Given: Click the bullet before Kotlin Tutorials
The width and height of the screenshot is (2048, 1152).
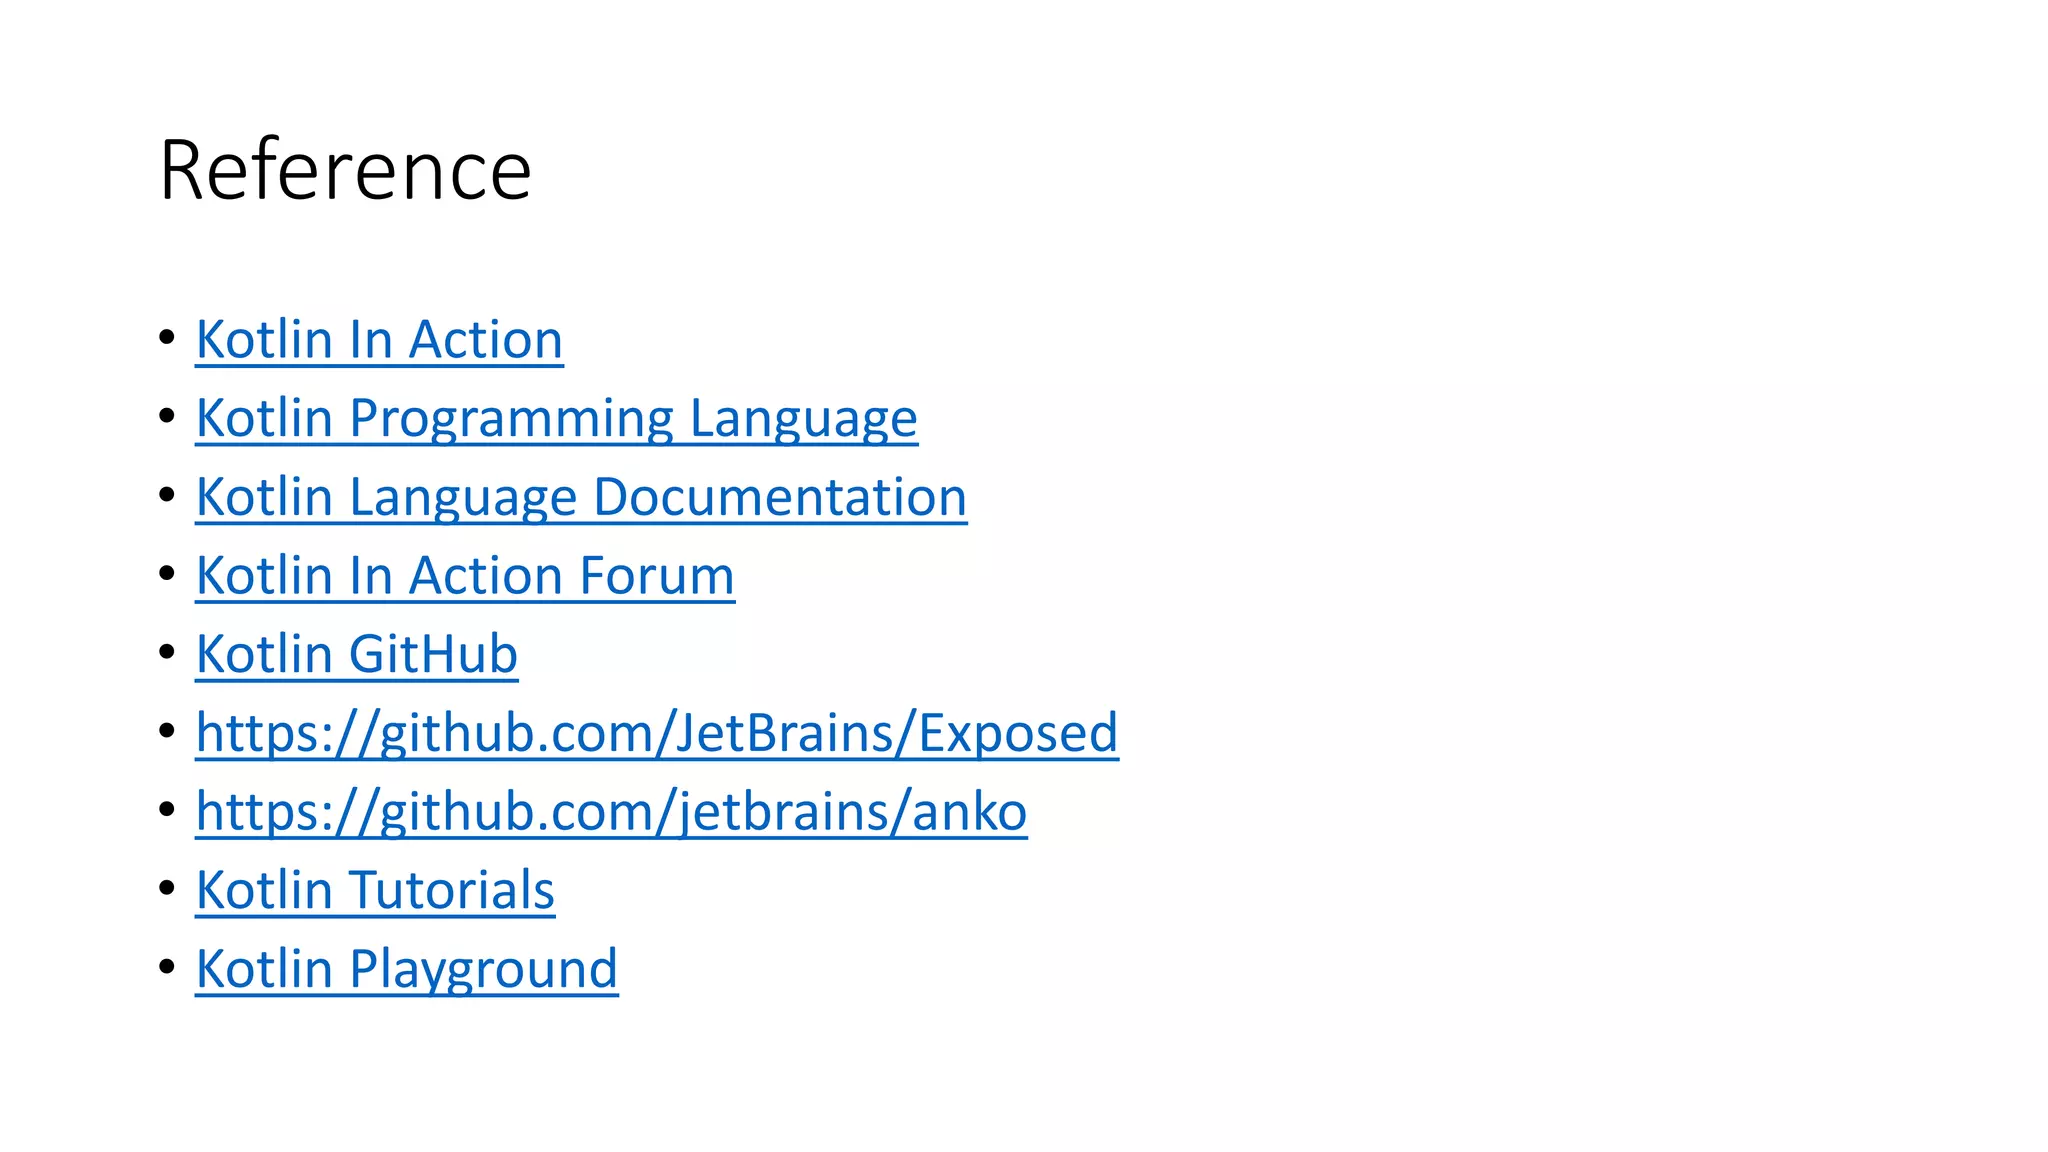Looking at the screenshot, I should pyautogui.click(x=167, y=887).
